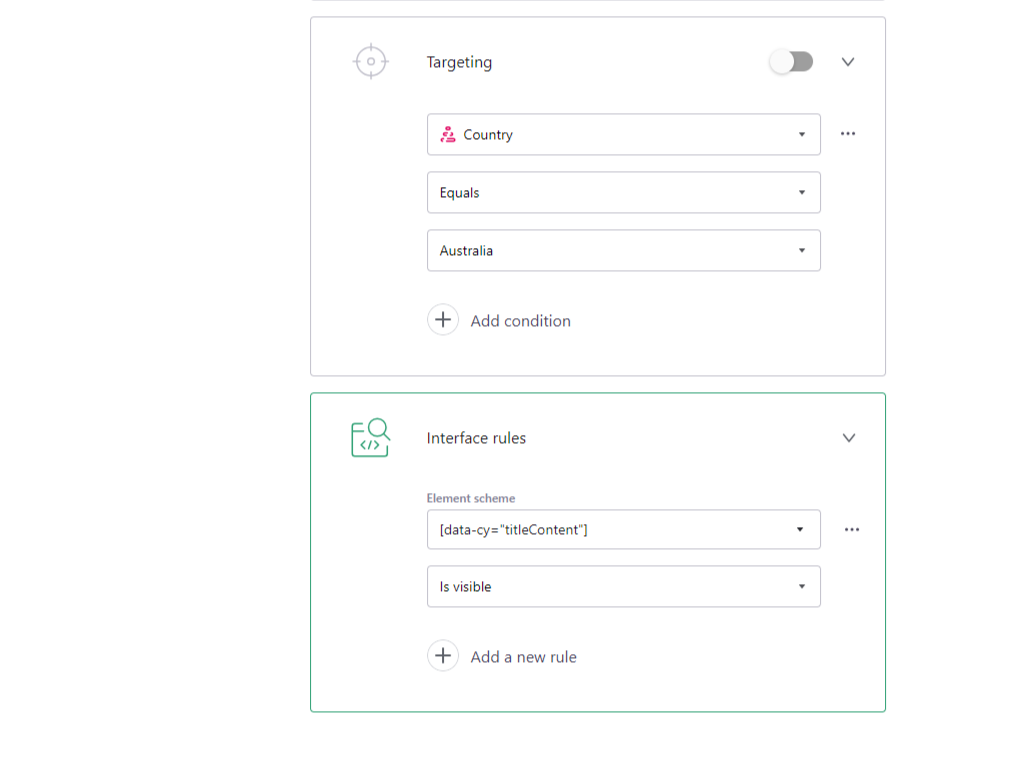The width and height of the screenshot is (1012, 761).
Task: Select the Element scheme input showing titleContent
Action: [623, 529]
